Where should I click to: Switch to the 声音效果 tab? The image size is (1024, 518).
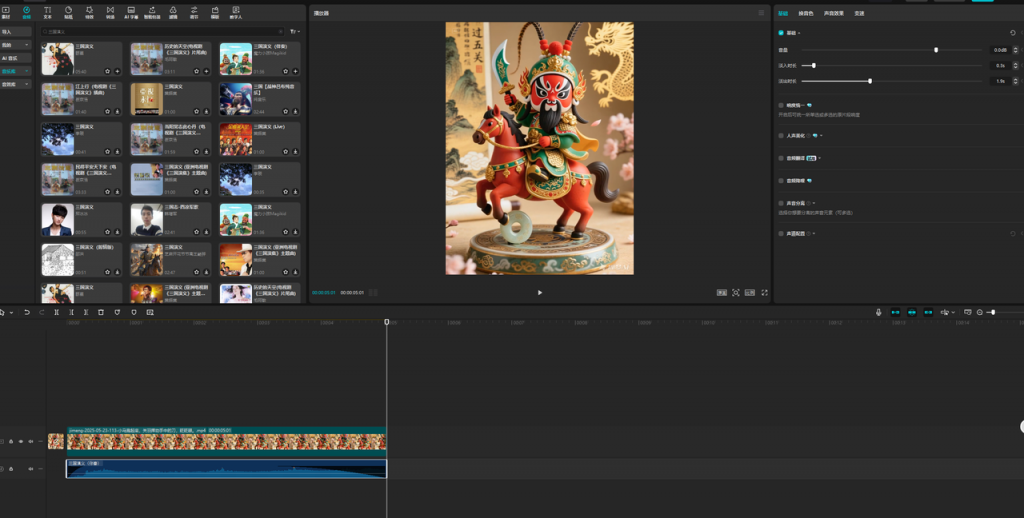coord(833,13)
